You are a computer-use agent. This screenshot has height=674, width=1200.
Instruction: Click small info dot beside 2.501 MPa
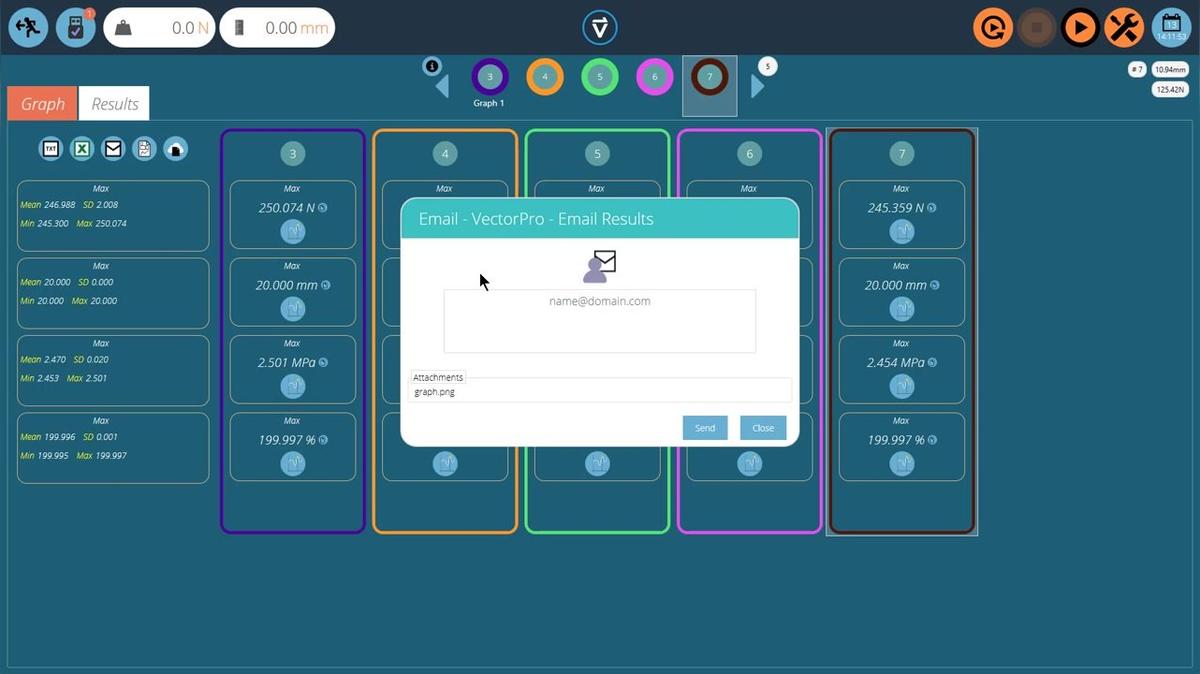(x=323, y=363)
